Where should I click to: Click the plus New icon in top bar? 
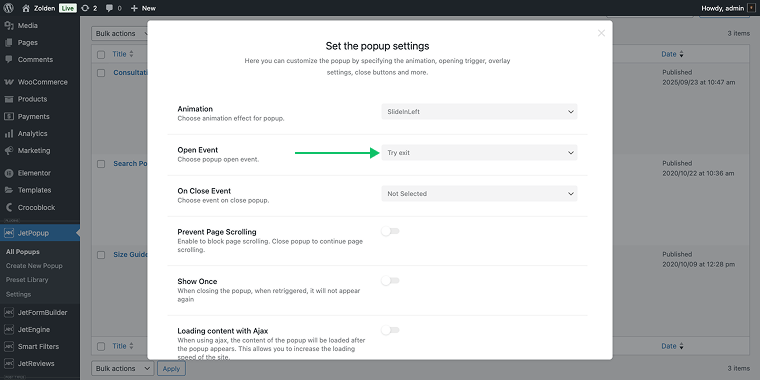pos(134,8)
